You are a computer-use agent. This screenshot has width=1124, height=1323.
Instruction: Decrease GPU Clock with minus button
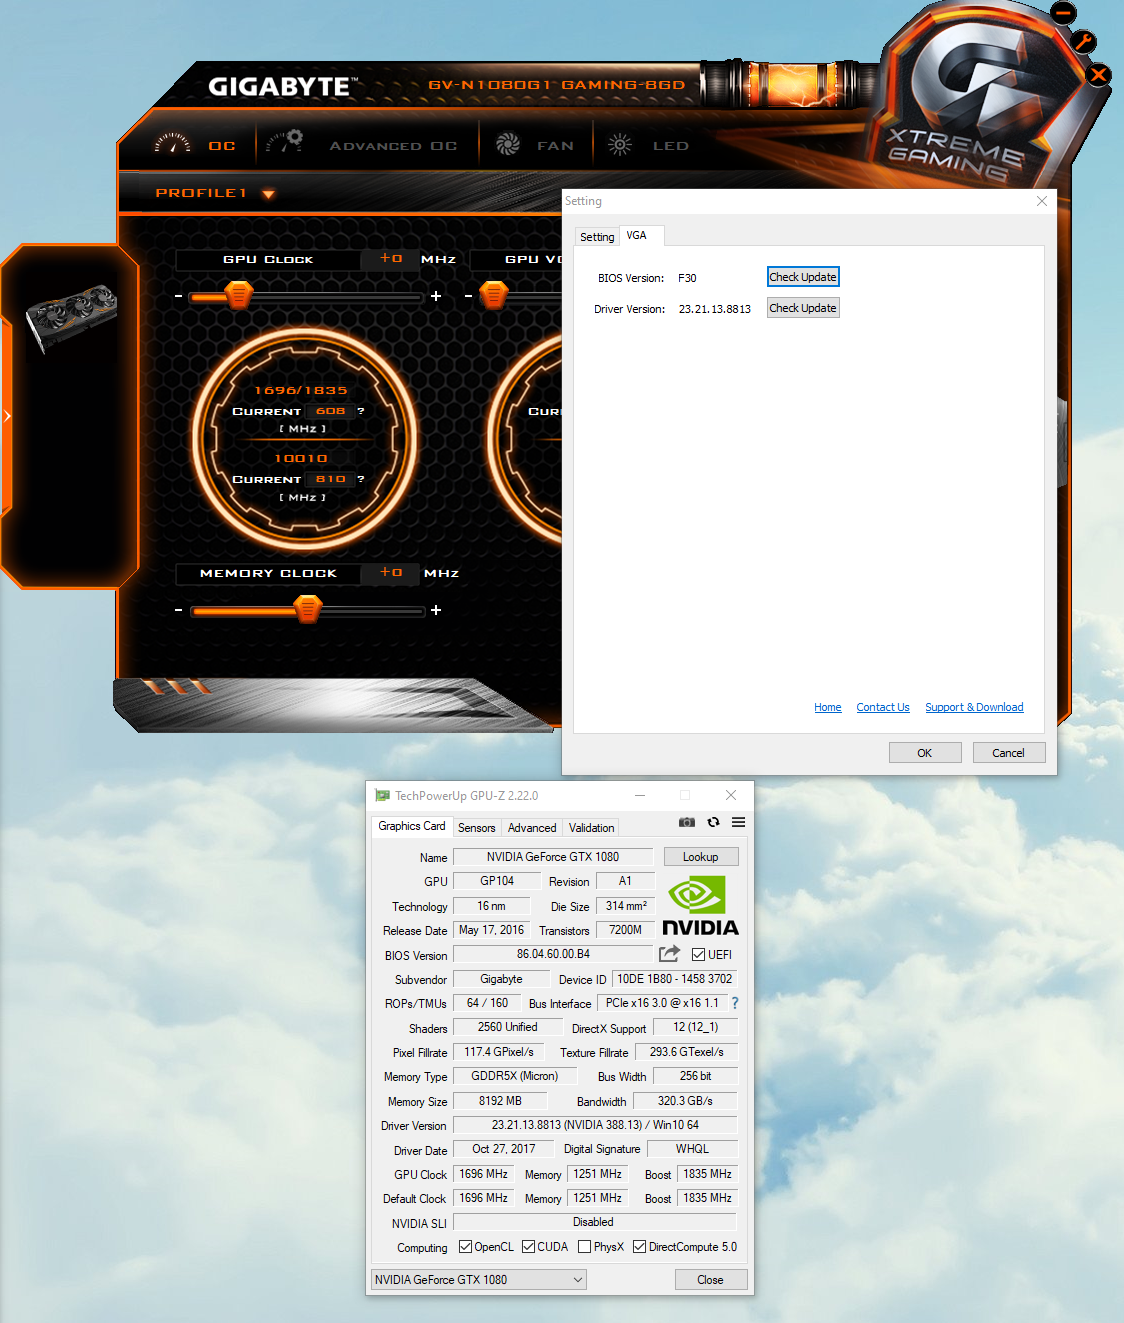click(178, 296)
